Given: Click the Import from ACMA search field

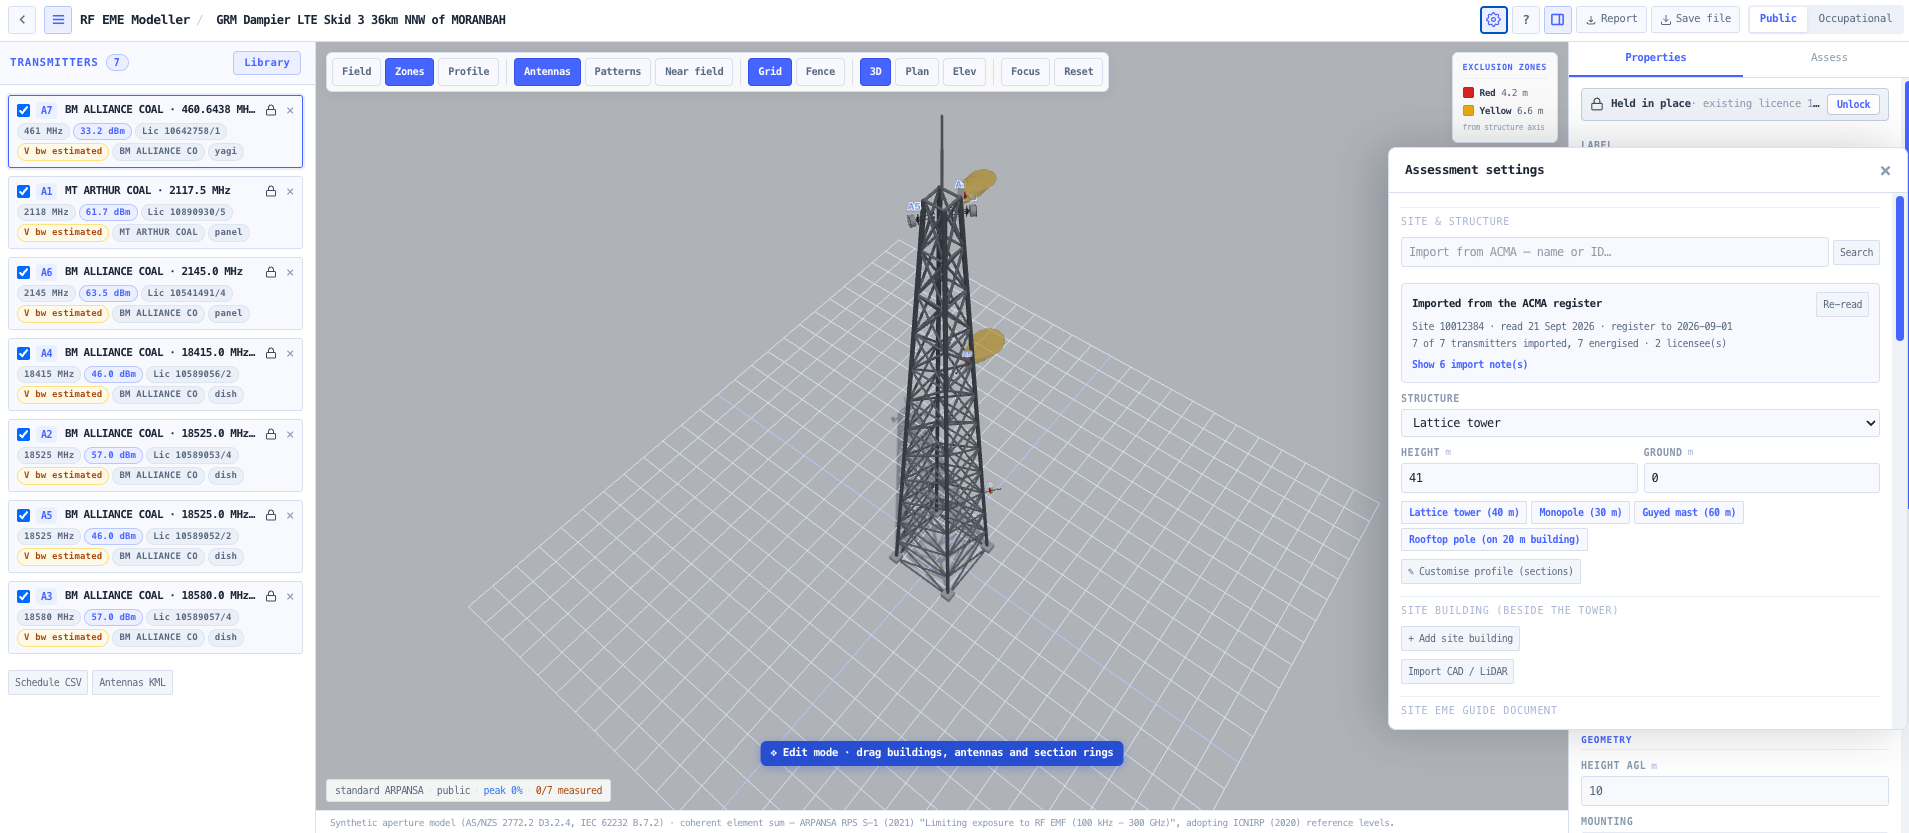Looking at the screenshot, I should [1614, 252].
